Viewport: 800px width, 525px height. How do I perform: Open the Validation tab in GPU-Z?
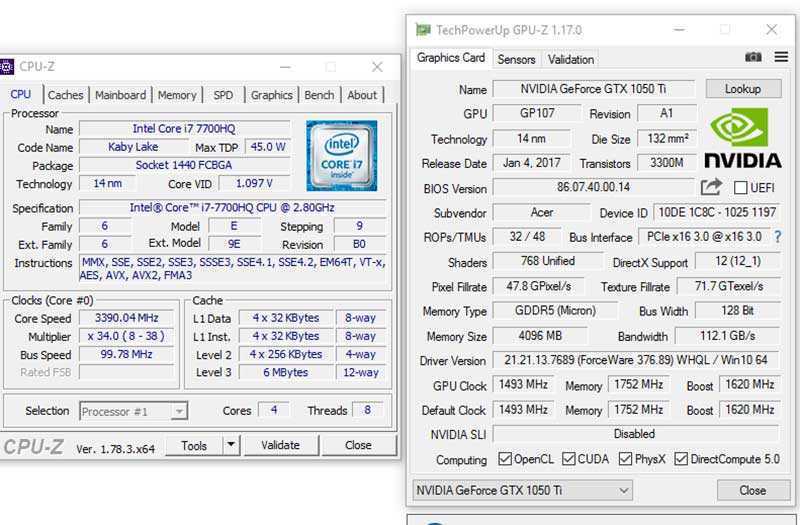(x=571, y=59)
